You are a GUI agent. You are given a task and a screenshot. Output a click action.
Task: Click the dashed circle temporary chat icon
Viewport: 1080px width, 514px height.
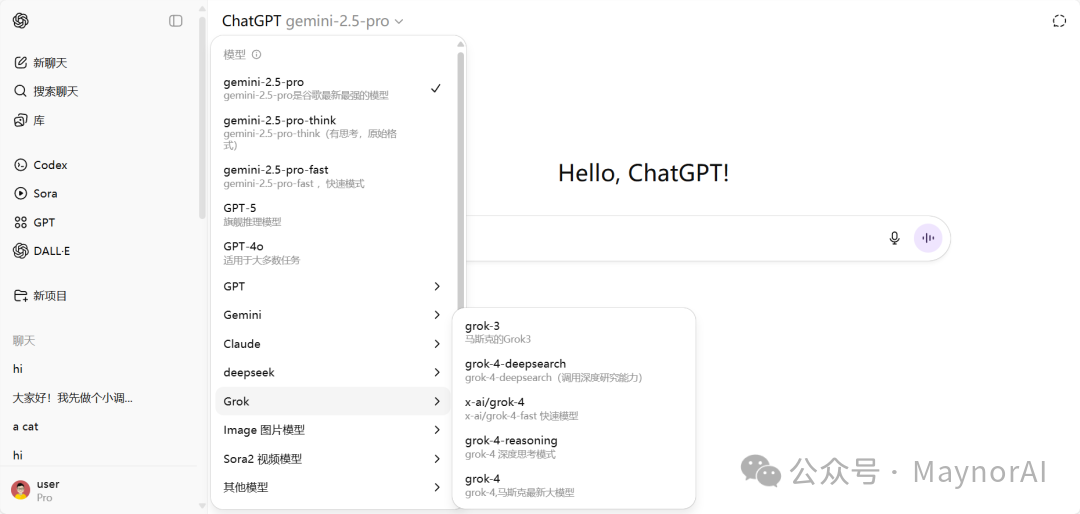(x=1059, y=21)
